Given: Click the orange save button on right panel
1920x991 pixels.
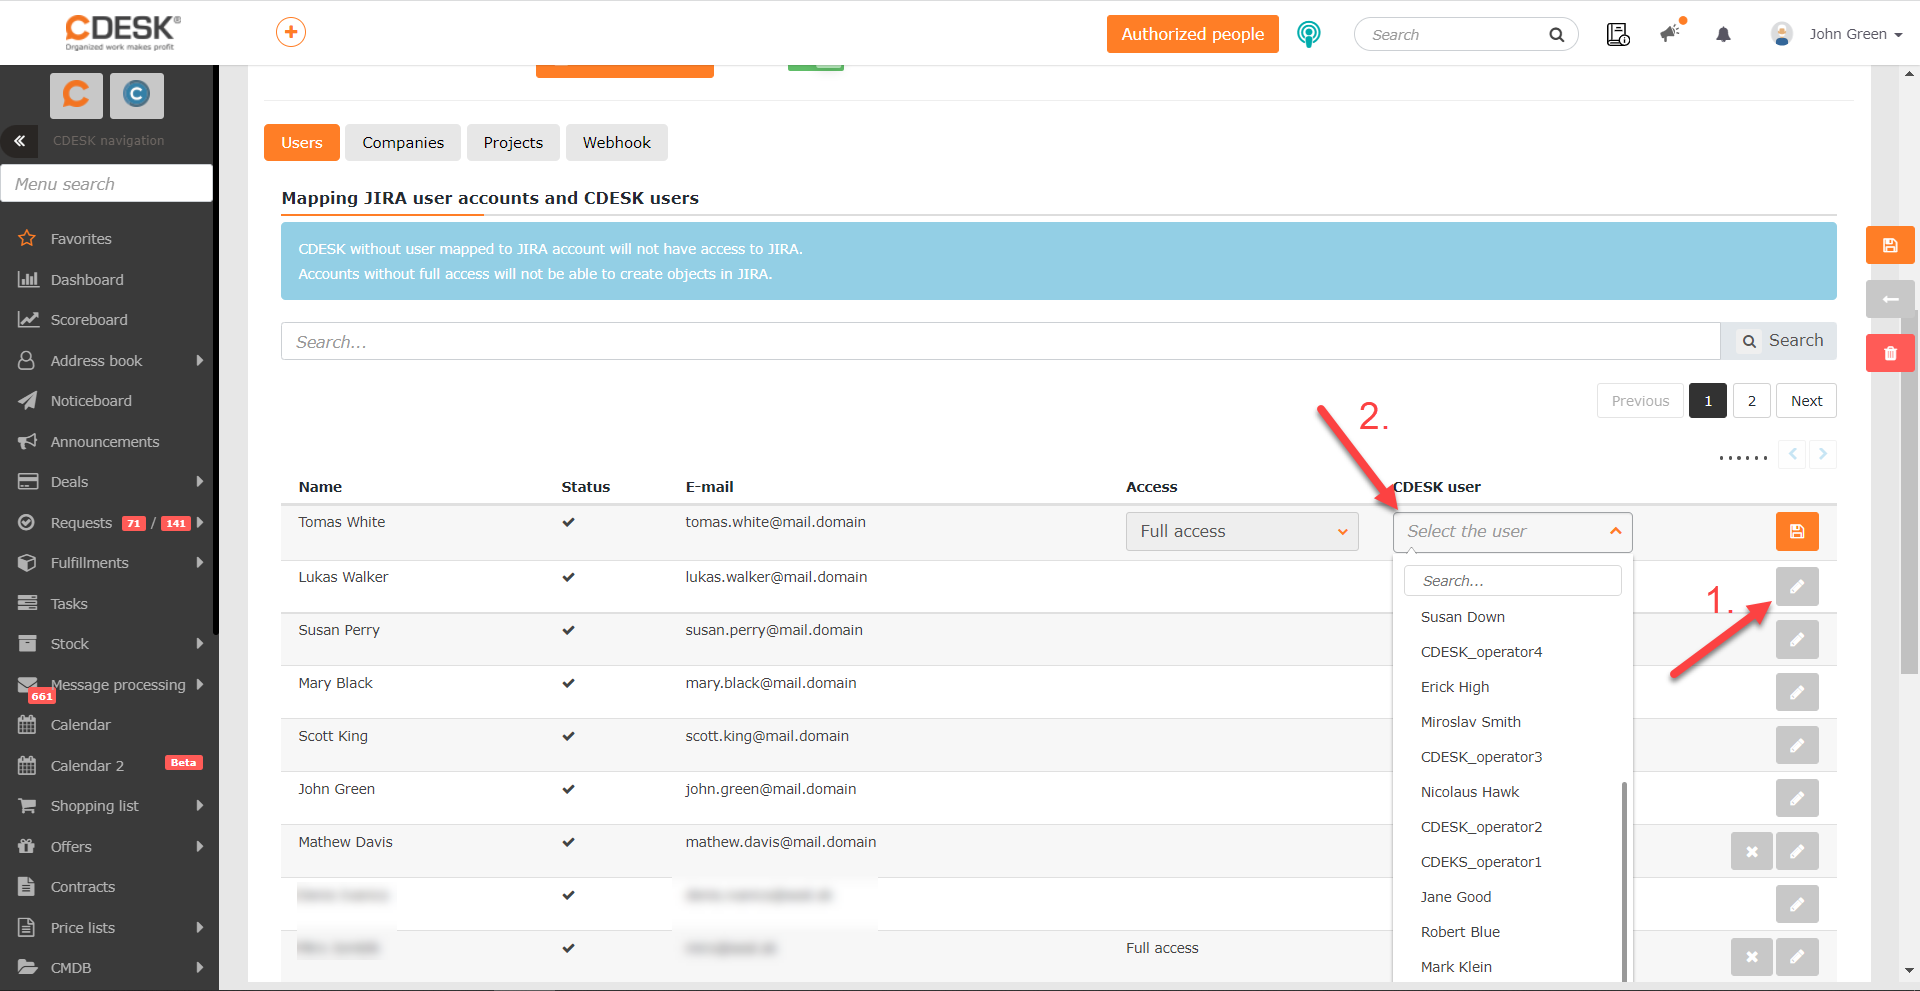Looking at the screenshot, I should point(1890,245).
